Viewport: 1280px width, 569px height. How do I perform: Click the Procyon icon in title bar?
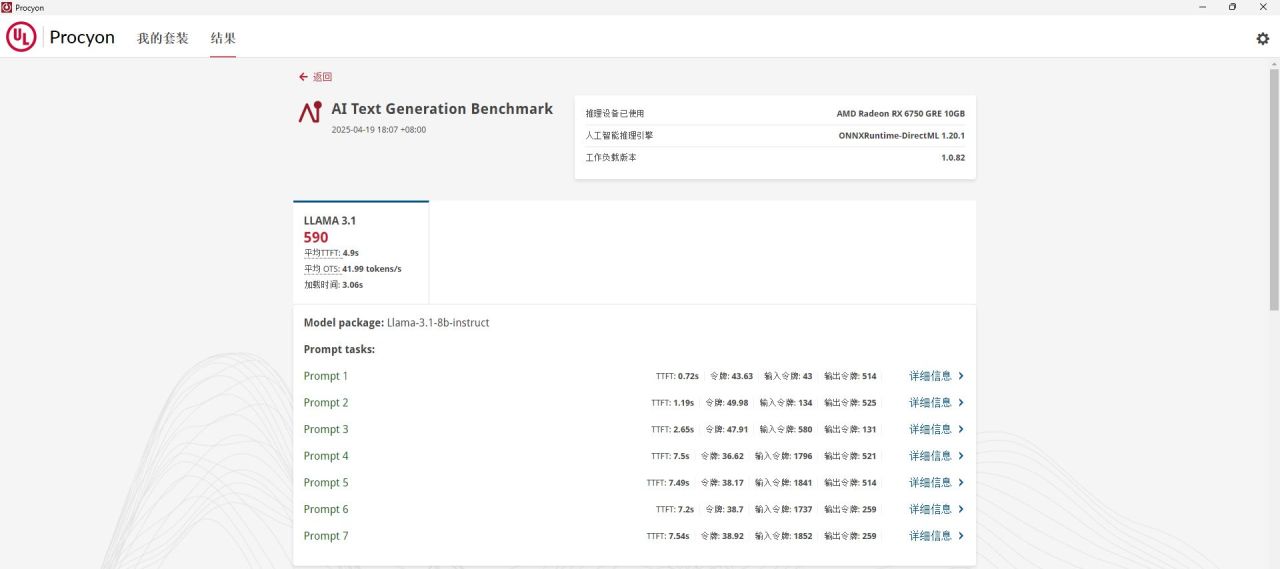coord(7,7)
